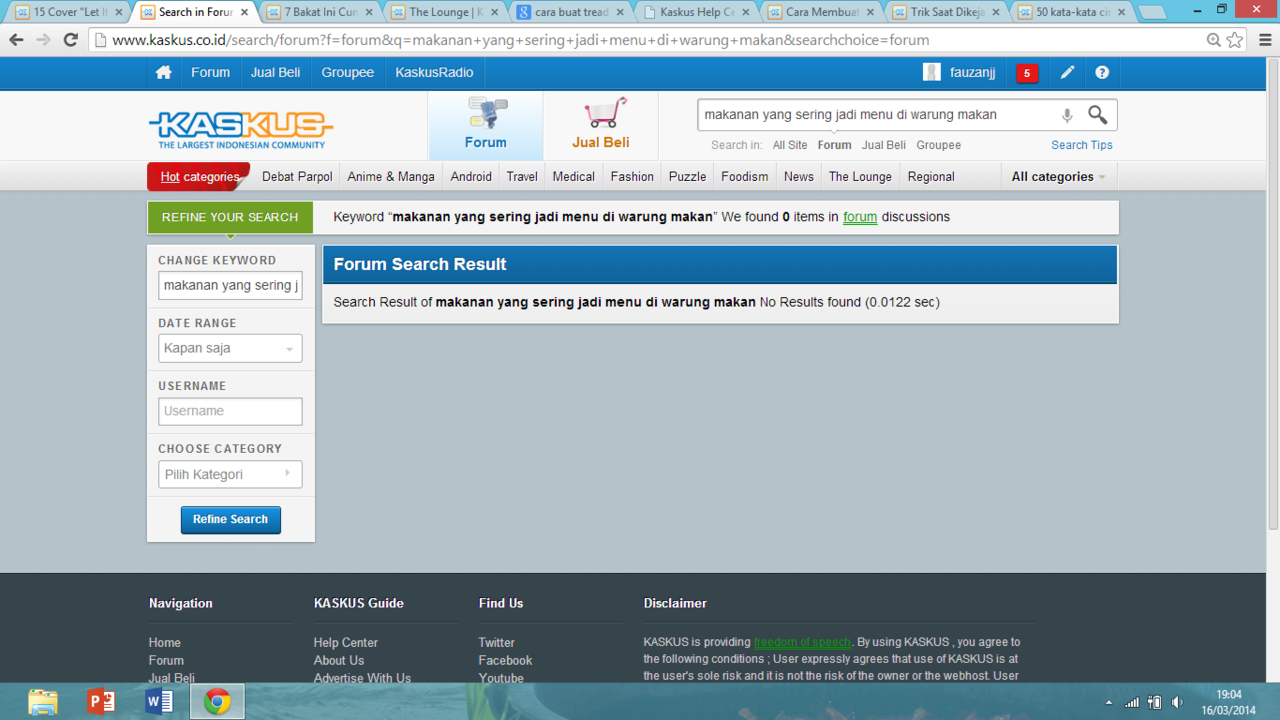The height and width of the screenshot is (720, 1280).
Task: Close the Search in Forum tab
Action: click(245, 12)
